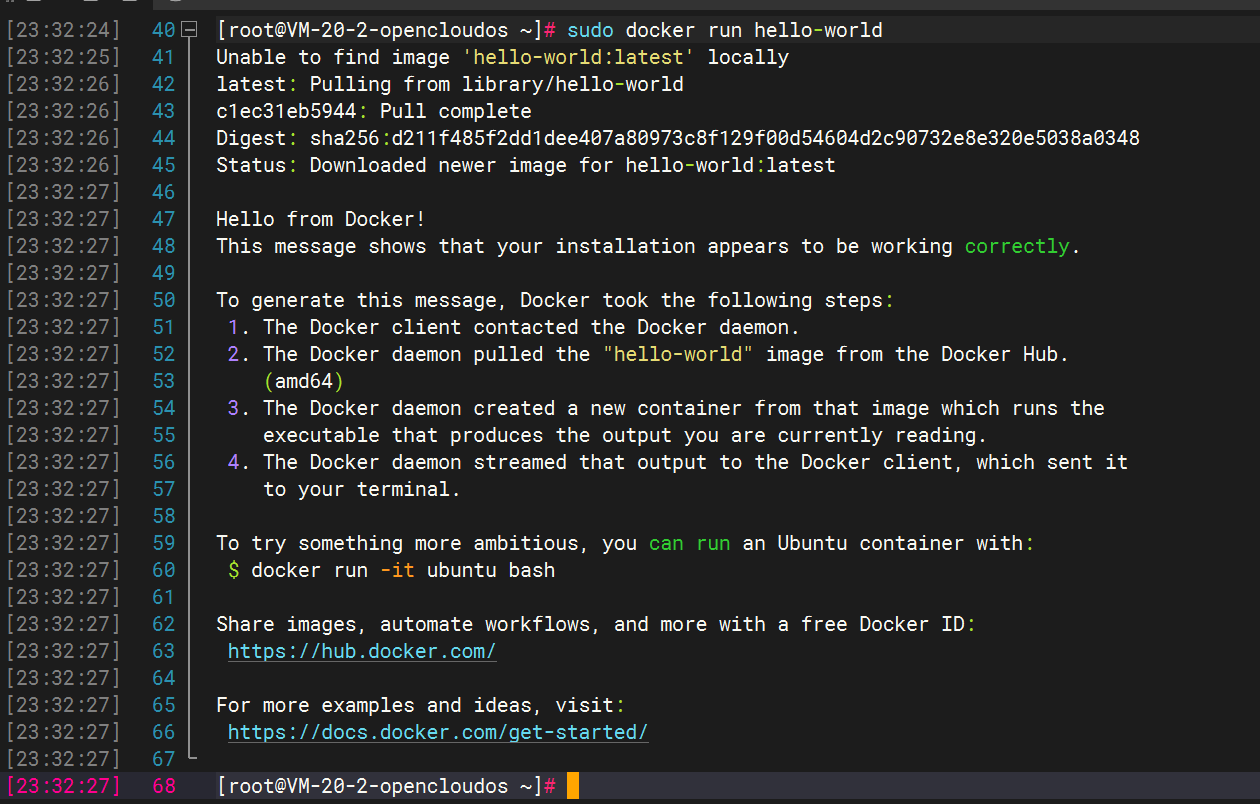Click the orange cursor at the prompt on line 68
The image size is (1260, 804).
point(573,786)
